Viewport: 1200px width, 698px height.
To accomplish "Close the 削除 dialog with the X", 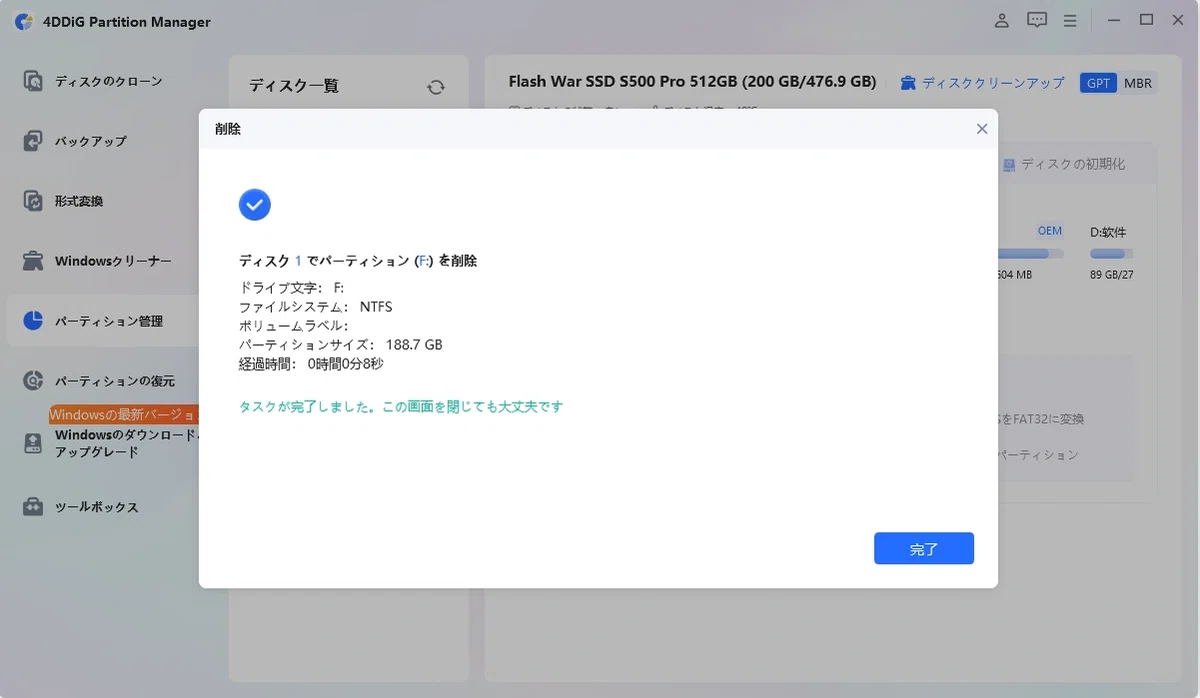I will [982, 129].
